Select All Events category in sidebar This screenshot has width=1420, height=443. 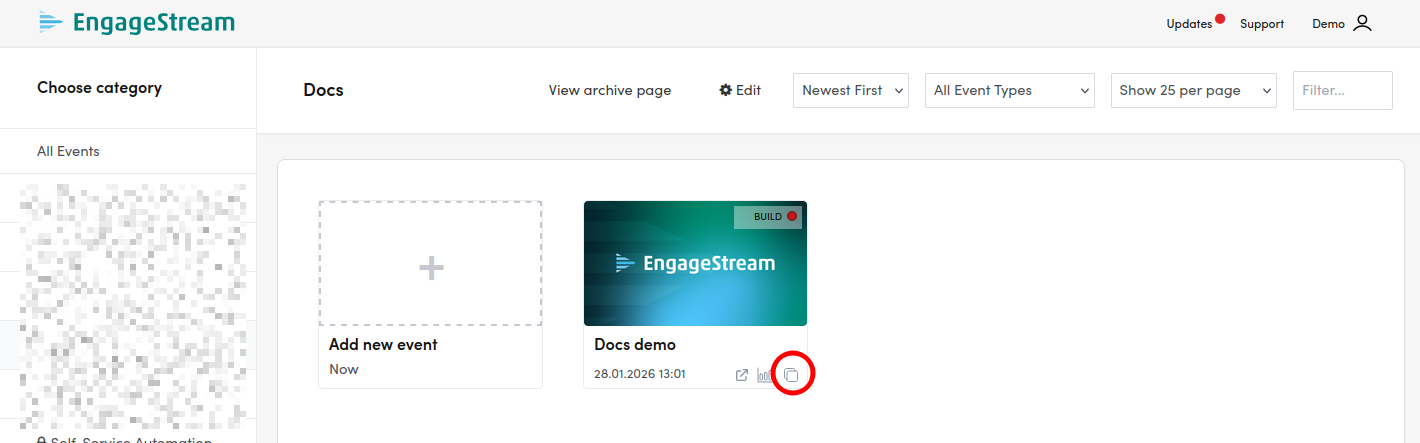(x=68, y=152)
